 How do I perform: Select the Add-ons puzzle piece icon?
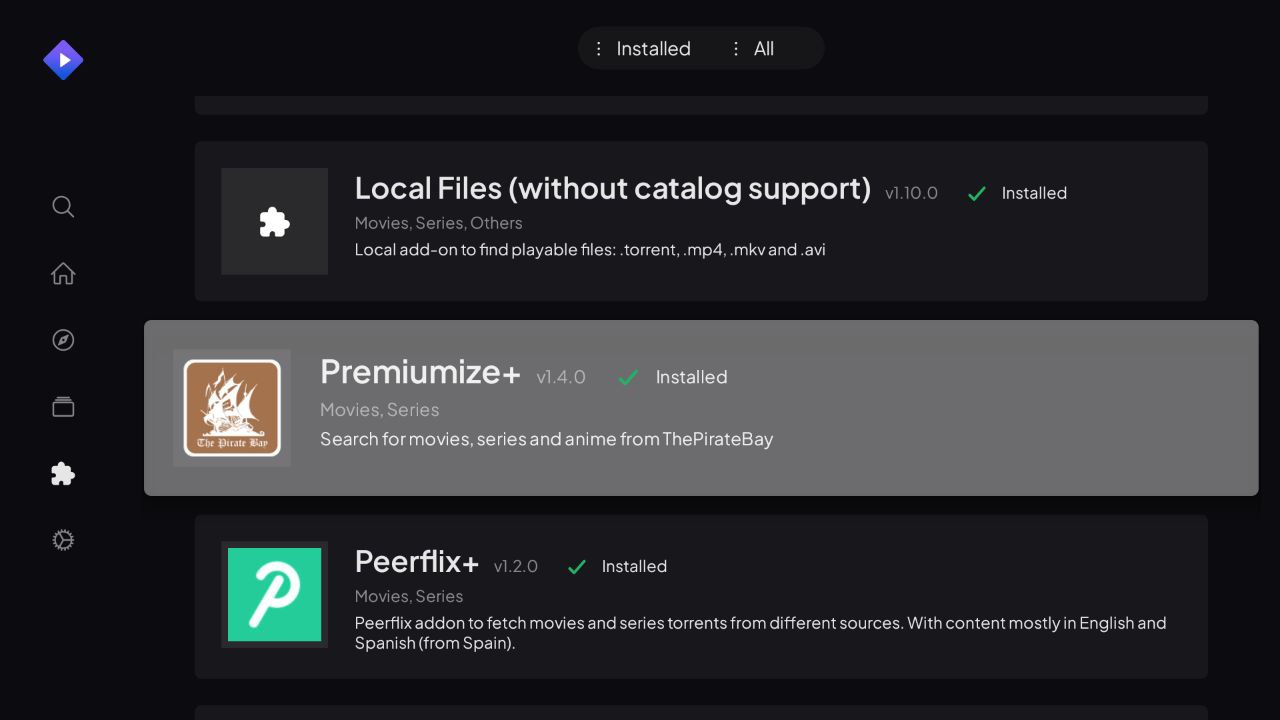click(x=62, y=473)
